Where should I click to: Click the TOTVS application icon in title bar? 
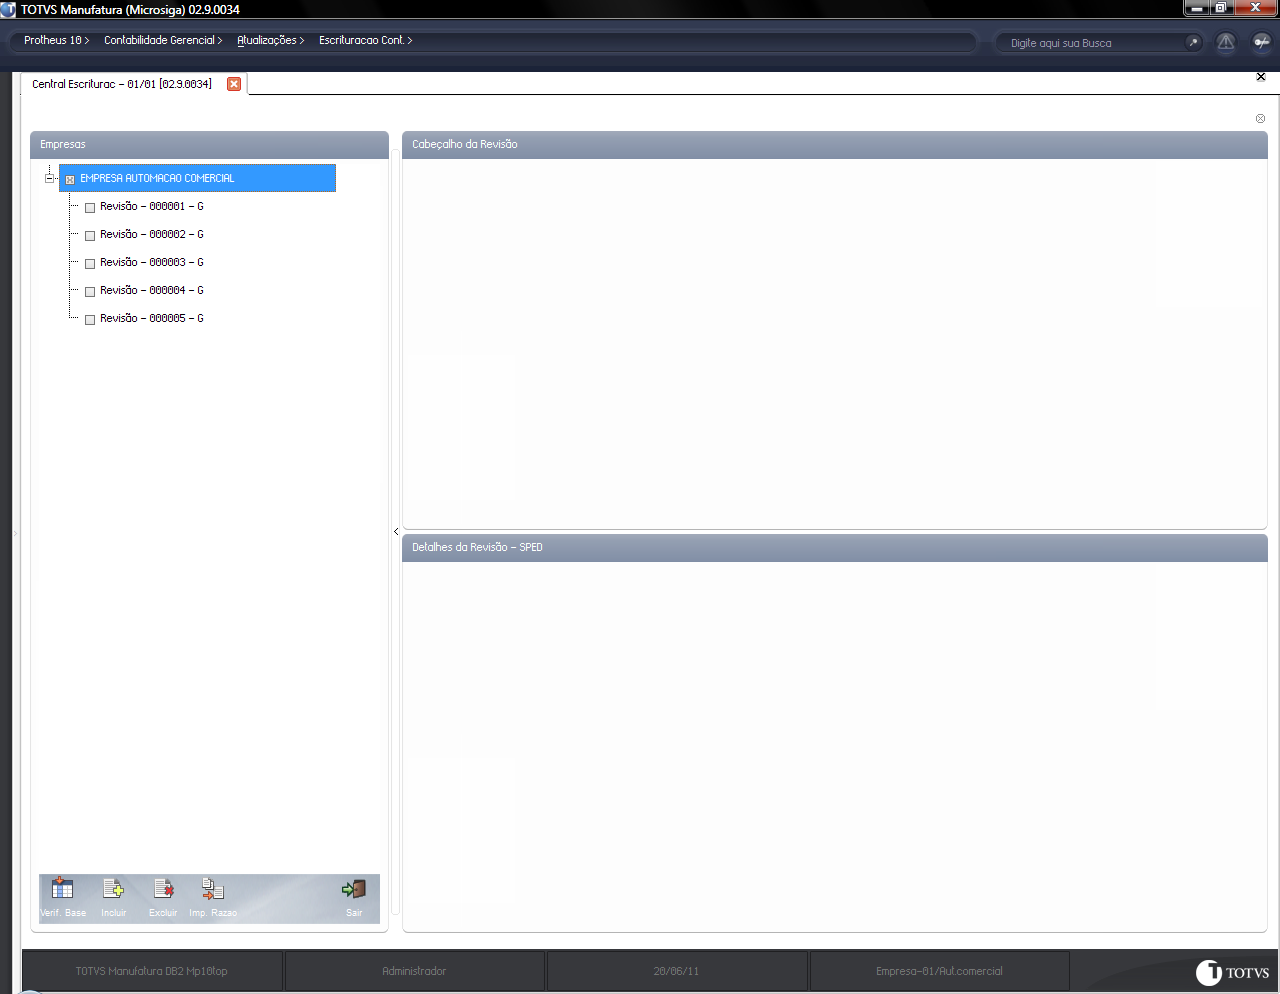click(8, 9)
